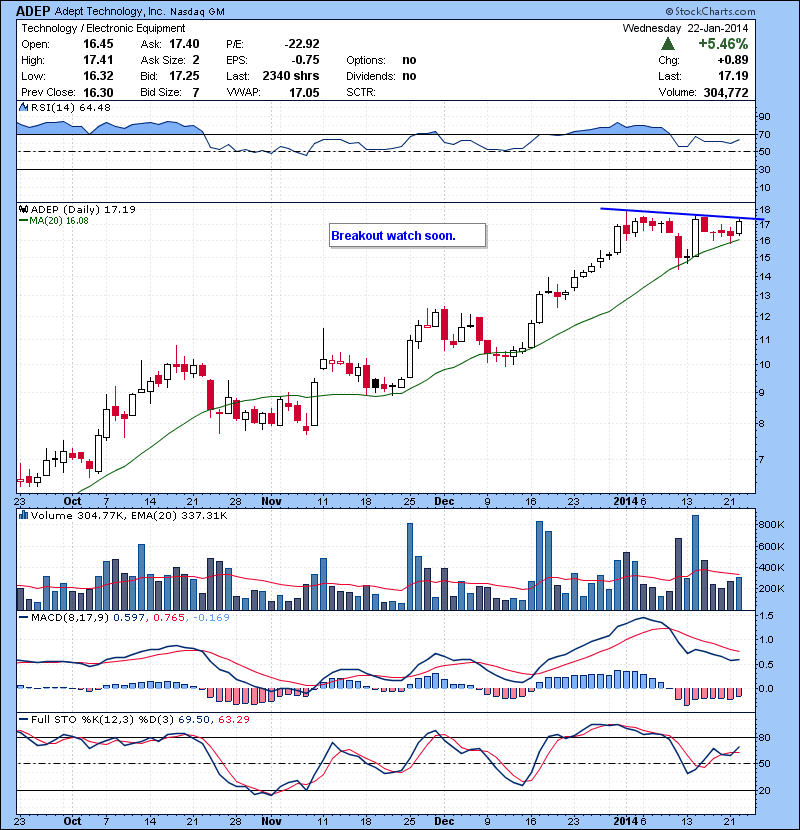Click the Dividends value no
Image resolution: width=800 pixels, height=830 pixels.
point(409,76)
